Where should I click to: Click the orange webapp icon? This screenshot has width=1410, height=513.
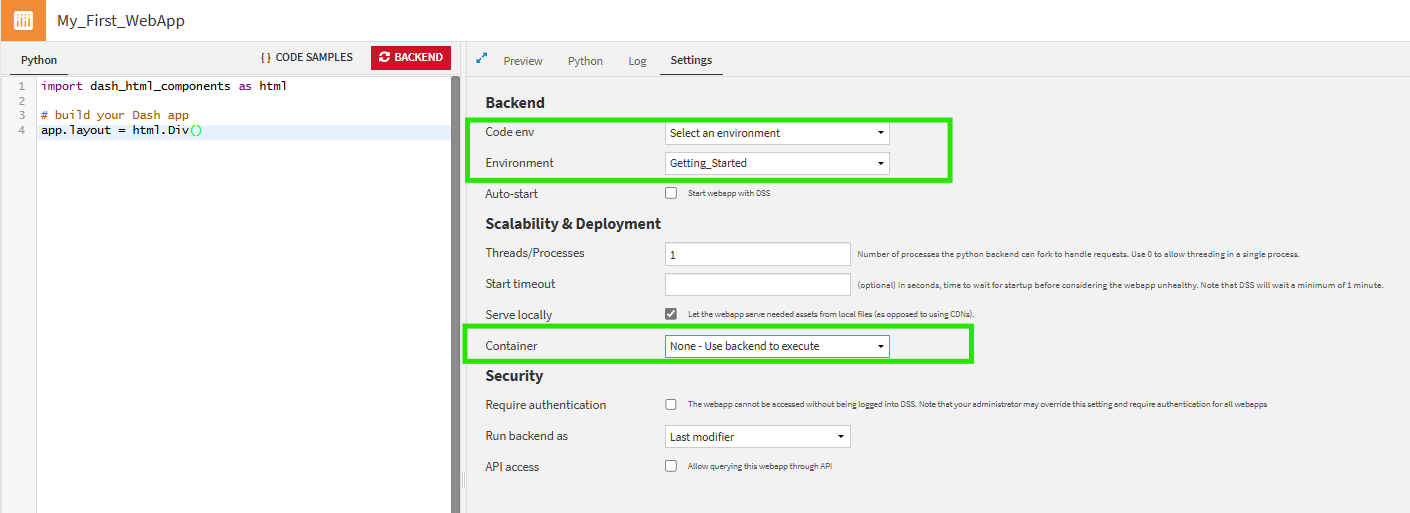tap(23, 20)
